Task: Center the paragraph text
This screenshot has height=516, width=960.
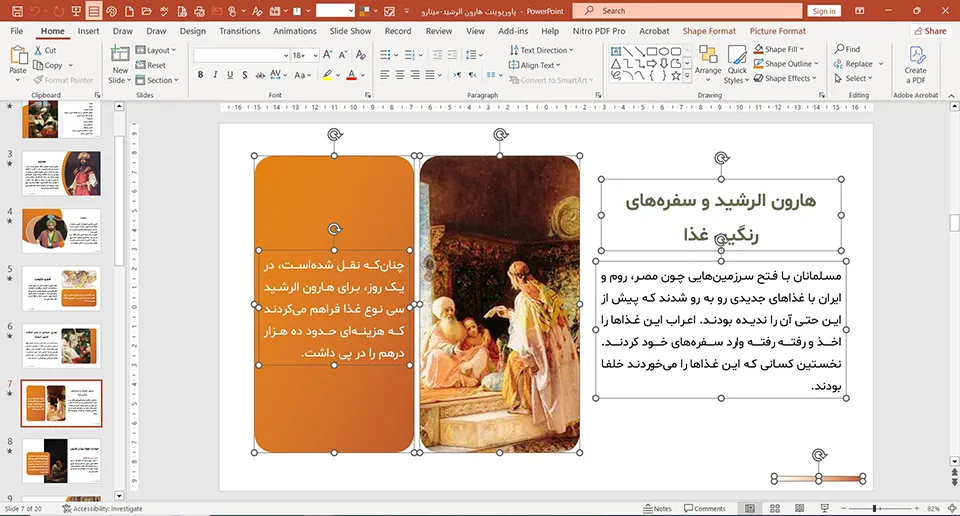Action: 400,75
